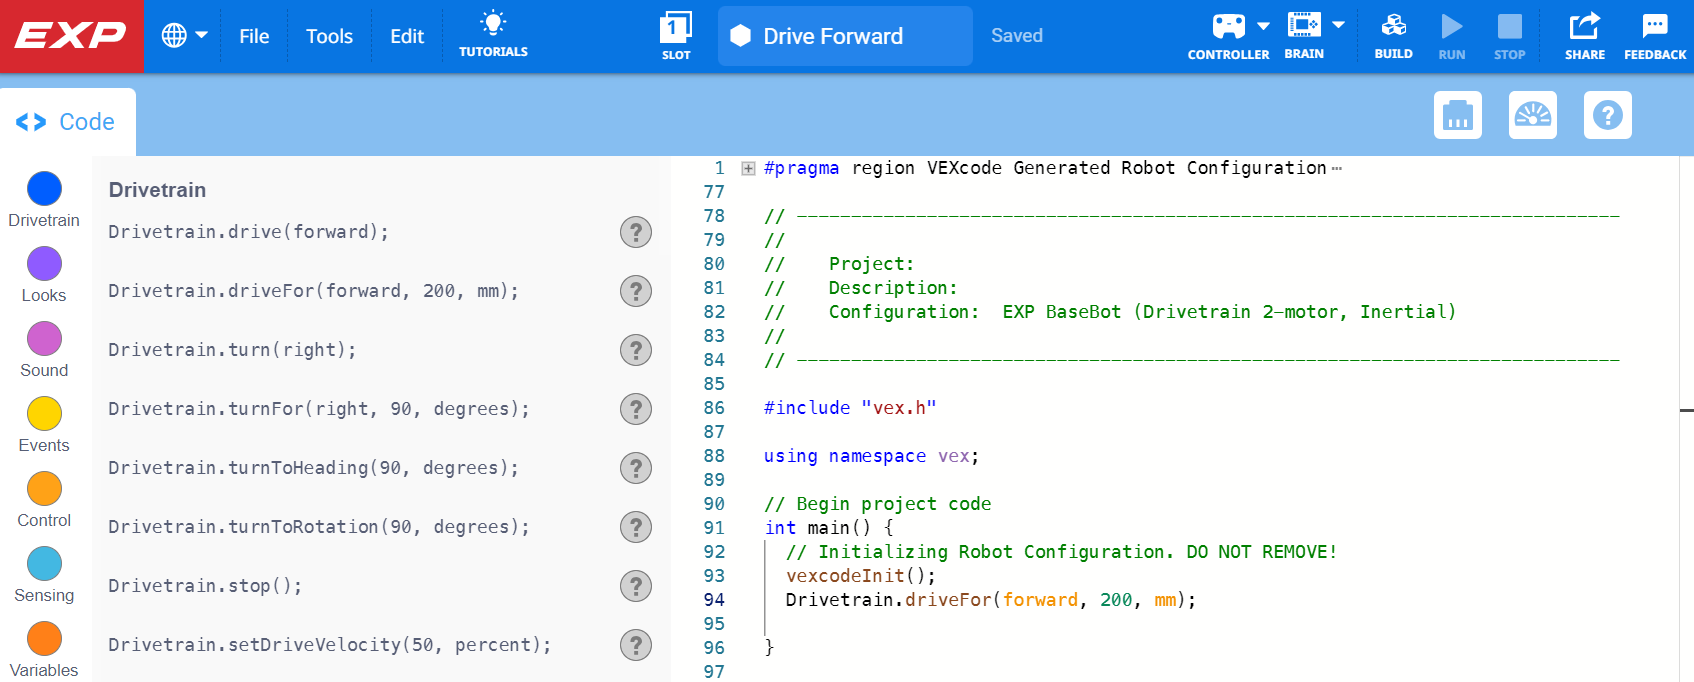1694x682 pixels.
Task: Show help for Drivetrain.turnToHeading command
Action: click(636, 468)
